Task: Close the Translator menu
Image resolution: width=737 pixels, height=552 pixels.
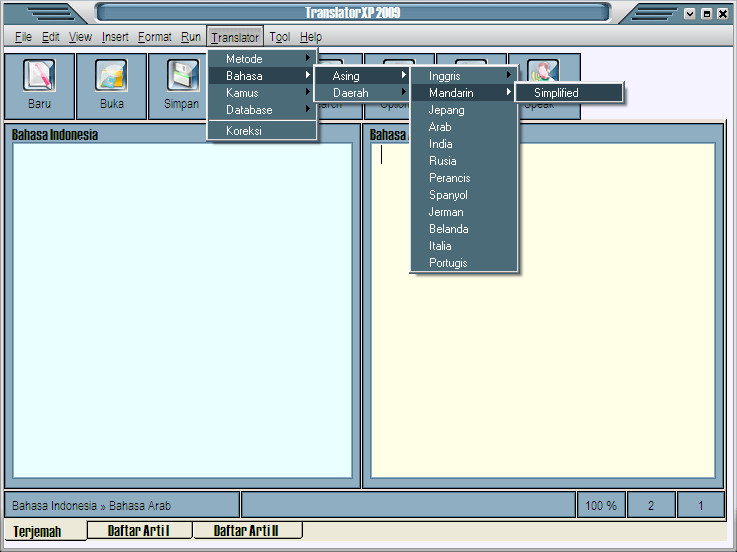Action: pos(235,37)
